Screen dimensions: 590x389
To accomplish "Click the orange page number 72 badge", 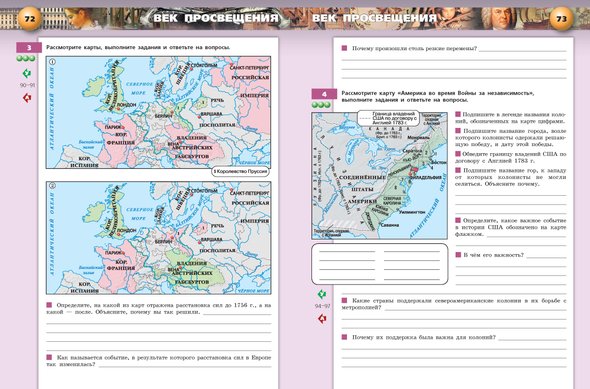I will click(29, 18).
